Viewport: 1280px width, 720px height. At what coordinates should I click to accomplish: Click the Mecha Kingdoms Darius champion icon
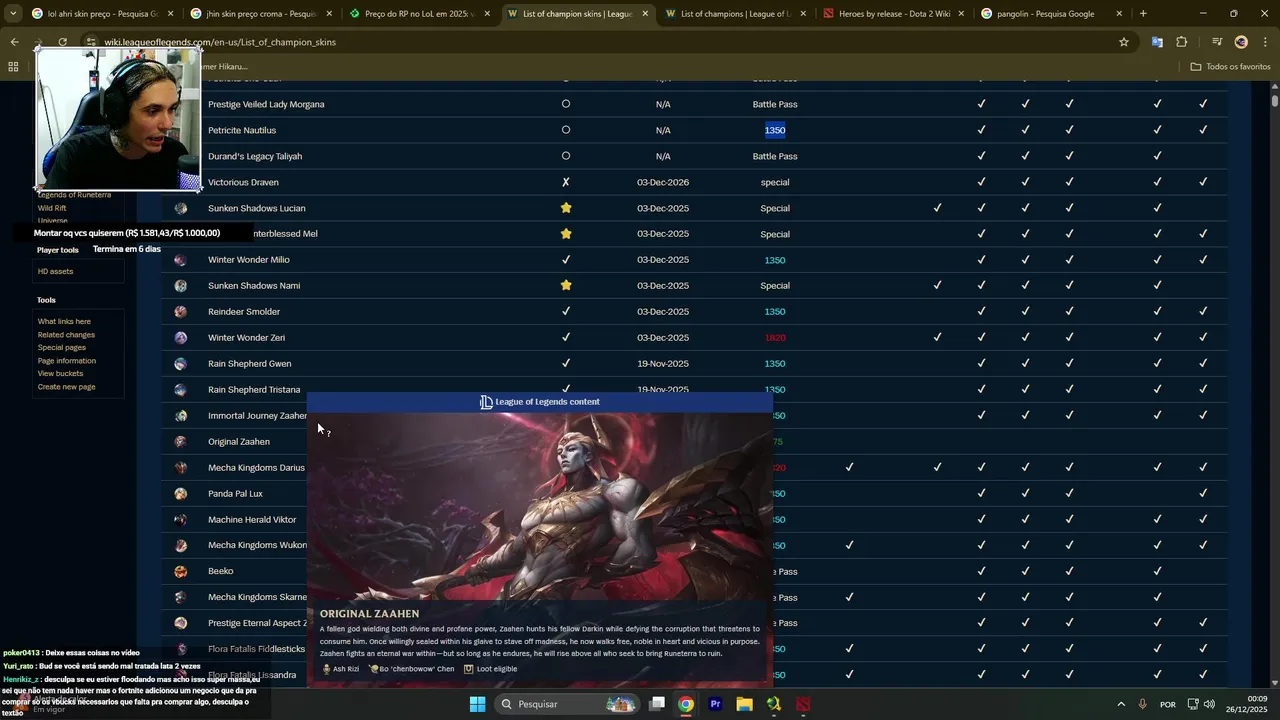pos(181,468)
